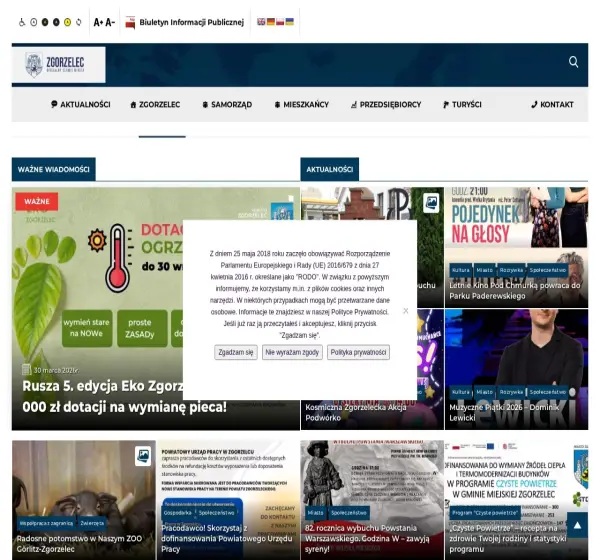Click Zwierzęta tag on ZOO card
Image resolution: width=600 pixels, height=560 pixels.
click(x=92, y=523)
